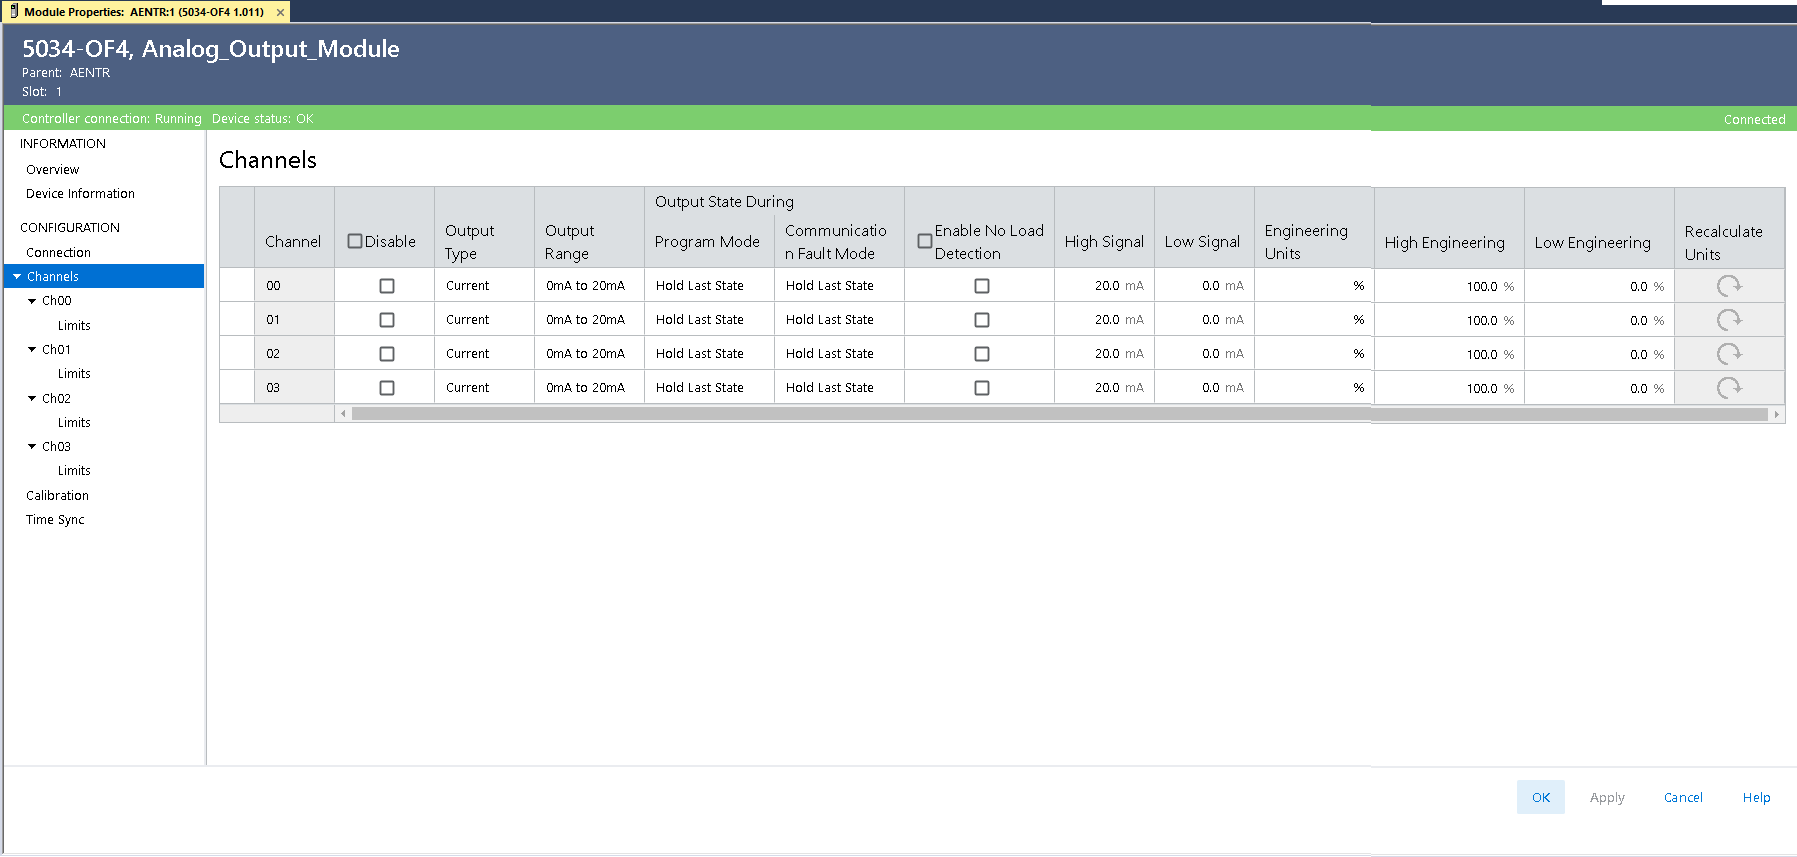Screen dimensions: 1797x857
Task: Edit High Signal value for channel 00
Action: click(1104, 286)
